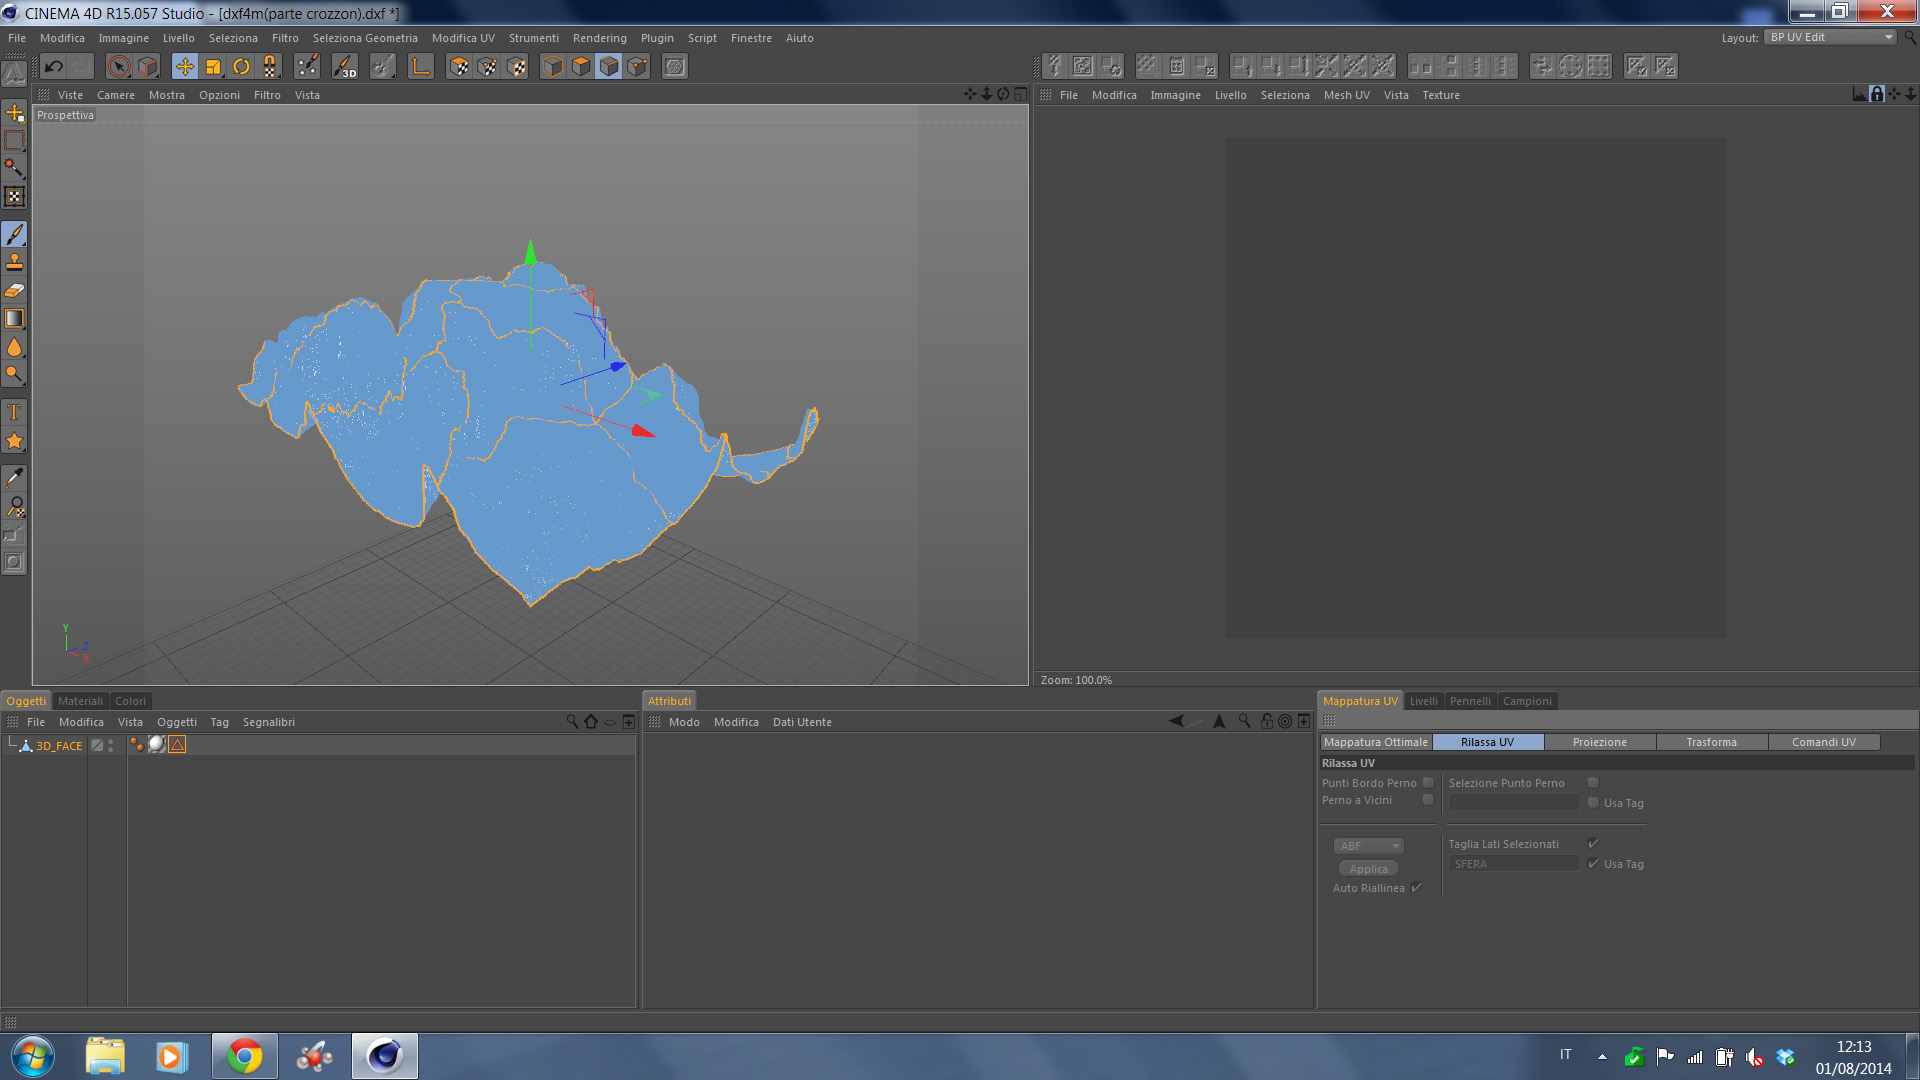The image size is (1920, 1080).
Task: Select the Scale tool icon
Action: [x=213, y=67]
